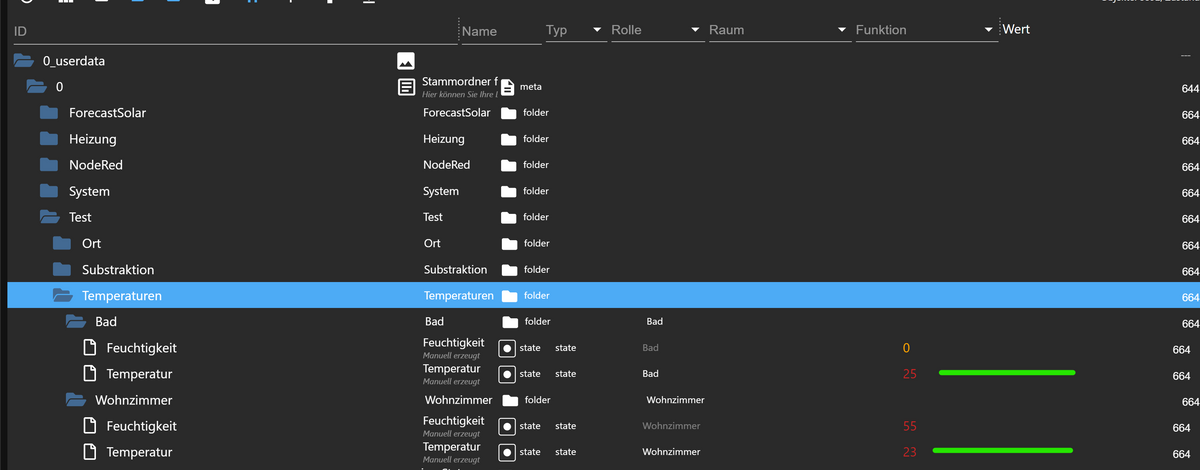Click the 'meta' type label

coord(531,87)
